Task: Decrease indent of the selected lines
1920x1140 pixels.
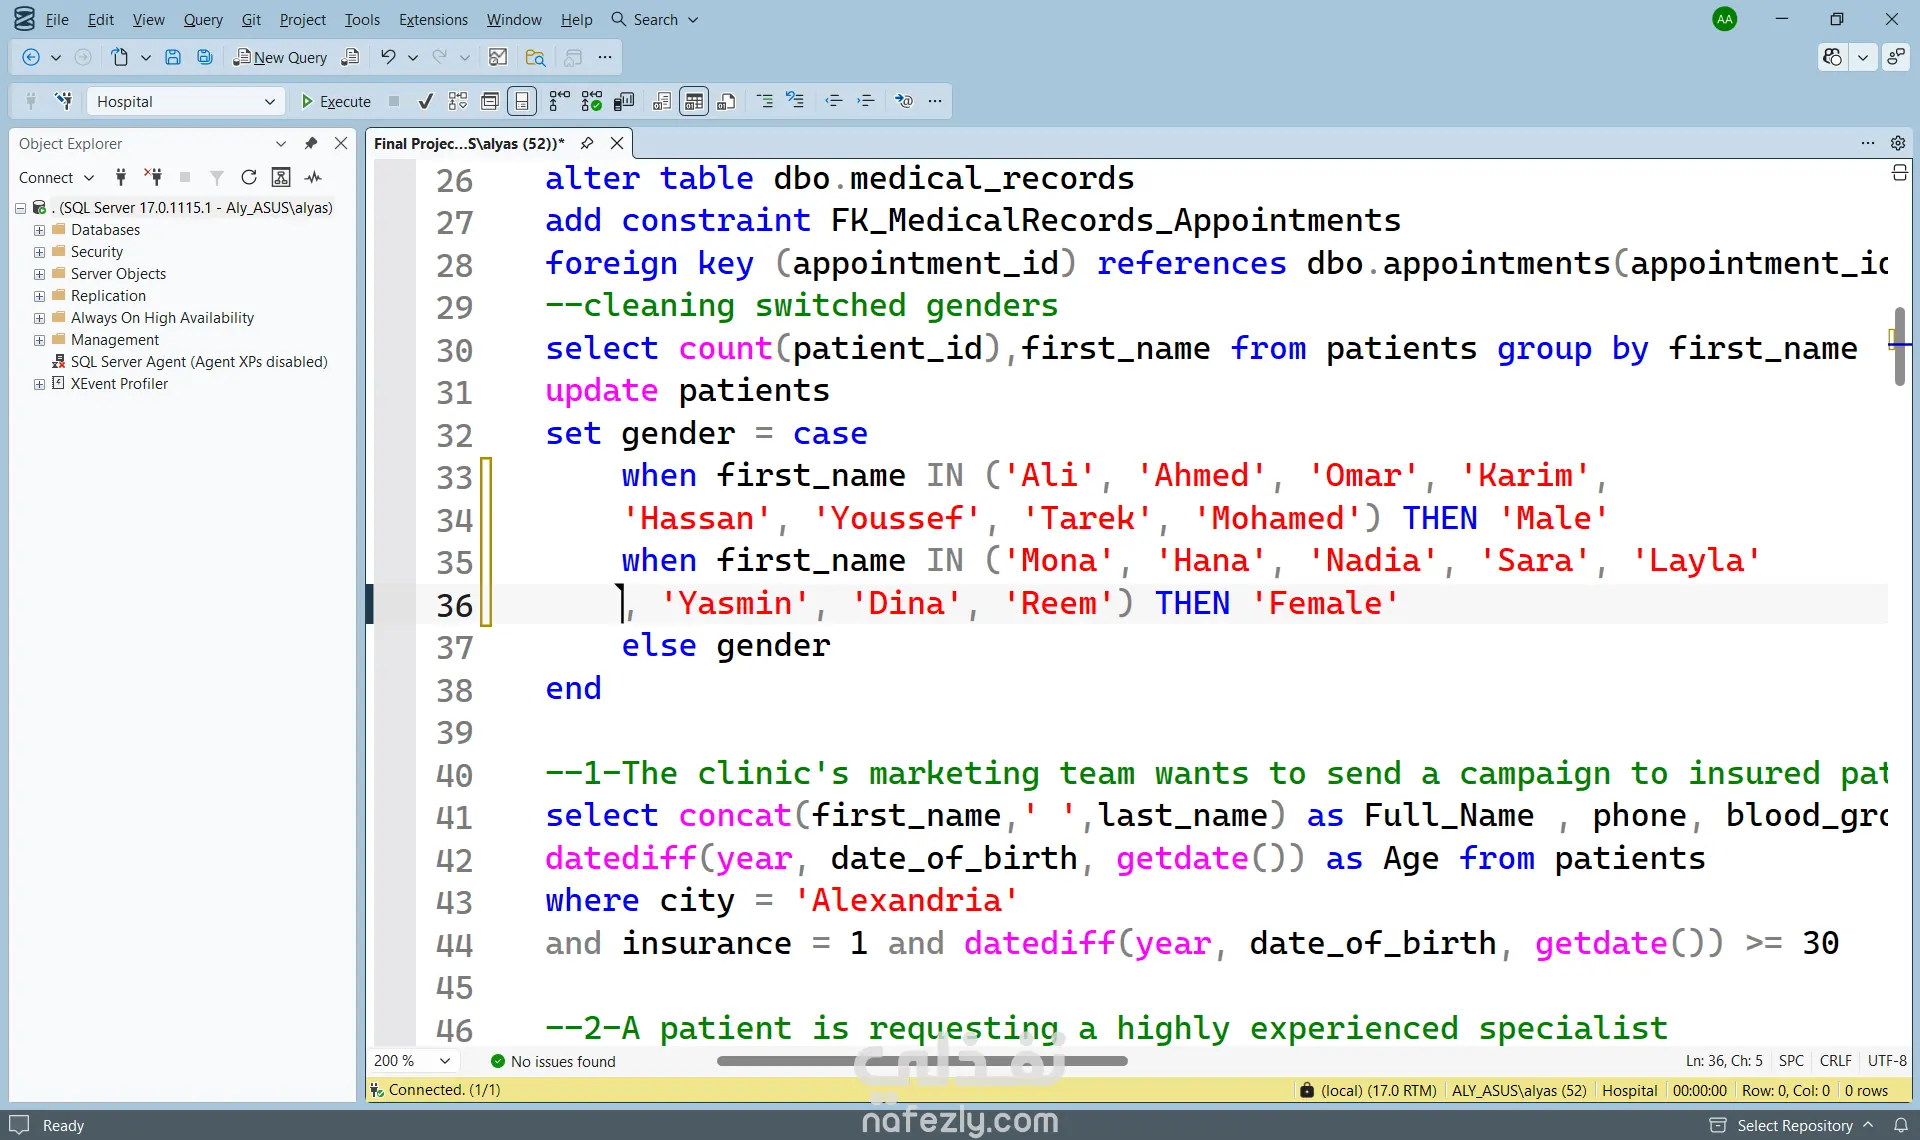Action: (x=833, y=101)
